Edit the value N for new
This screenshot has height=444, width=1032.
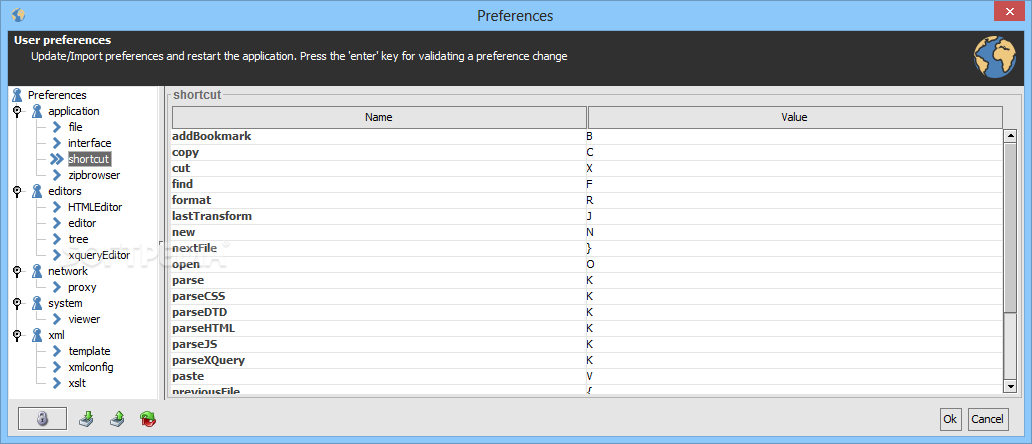click(794, 233)
